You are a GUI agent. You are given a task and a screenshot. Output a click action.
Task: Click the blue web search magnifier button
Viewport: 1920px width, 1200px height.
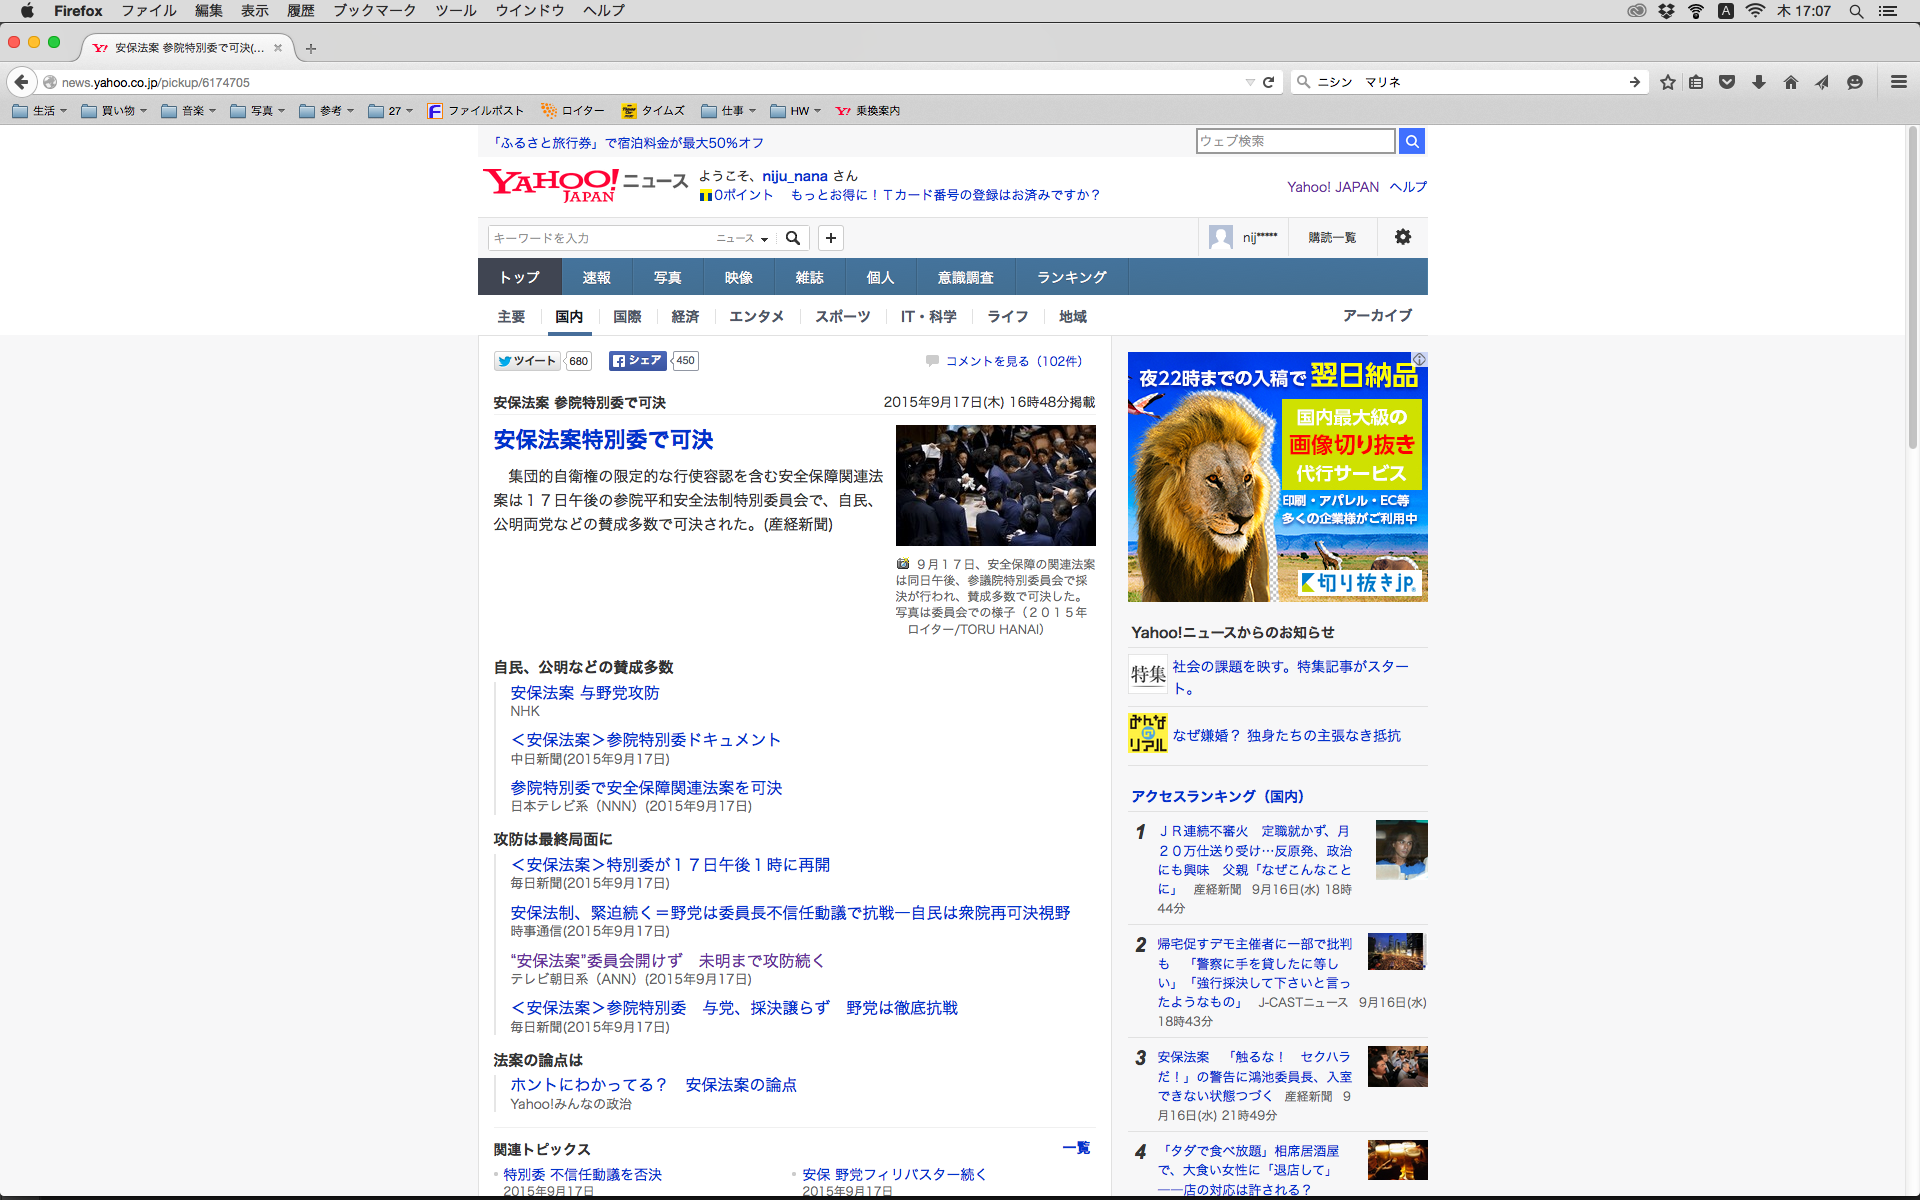pyautogui.click(x=1411, y=141)
